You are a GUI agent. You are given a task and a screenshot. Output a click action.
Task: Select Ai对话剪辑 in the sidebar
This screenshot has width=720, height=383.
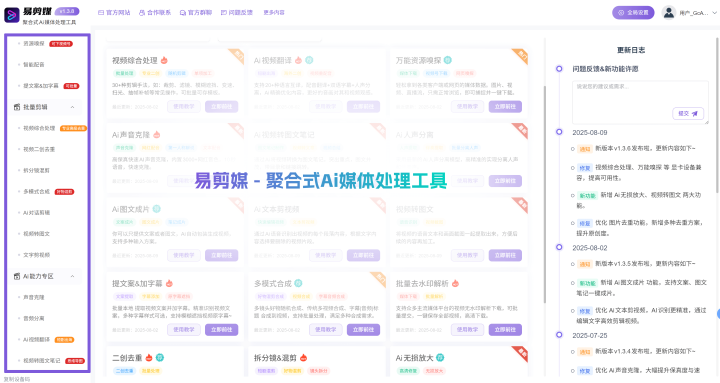(36, 213)
